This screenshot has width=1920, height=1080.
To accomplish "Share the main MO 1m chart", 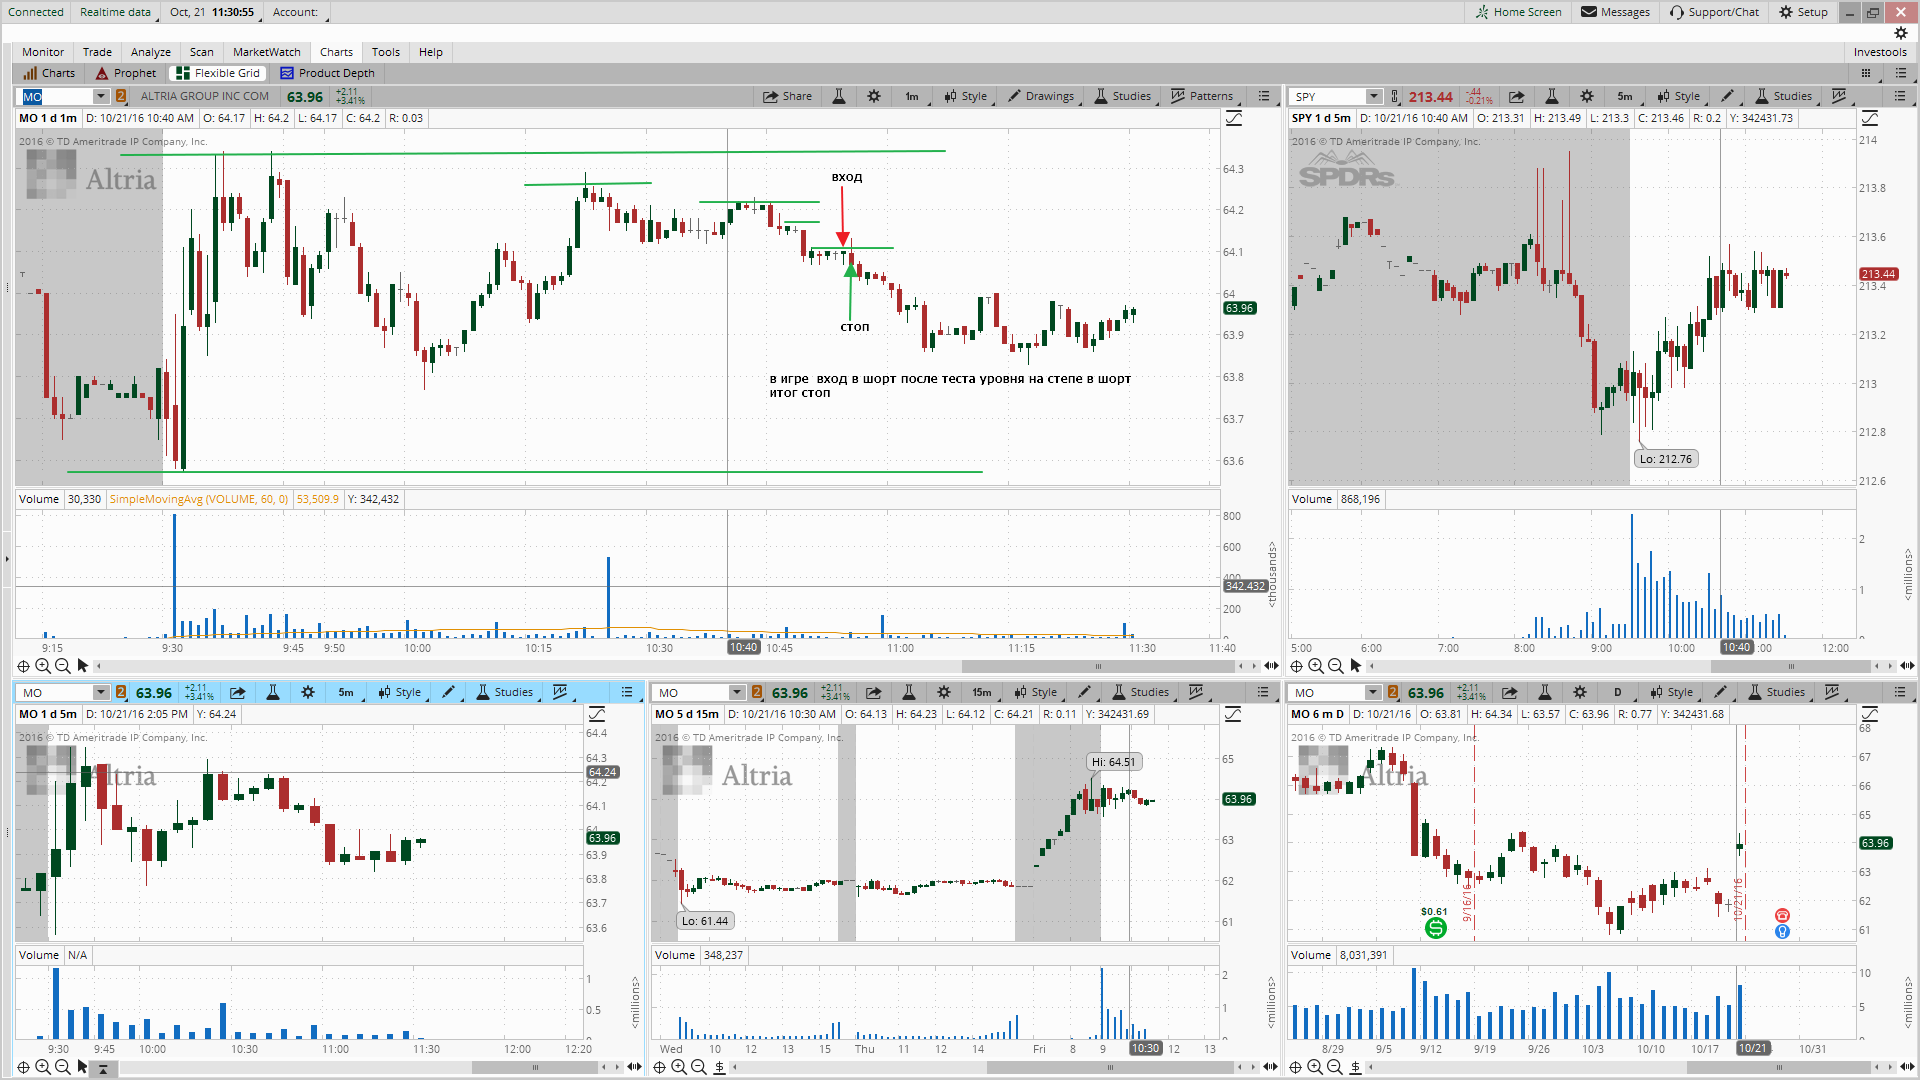I will pos(787,96).
